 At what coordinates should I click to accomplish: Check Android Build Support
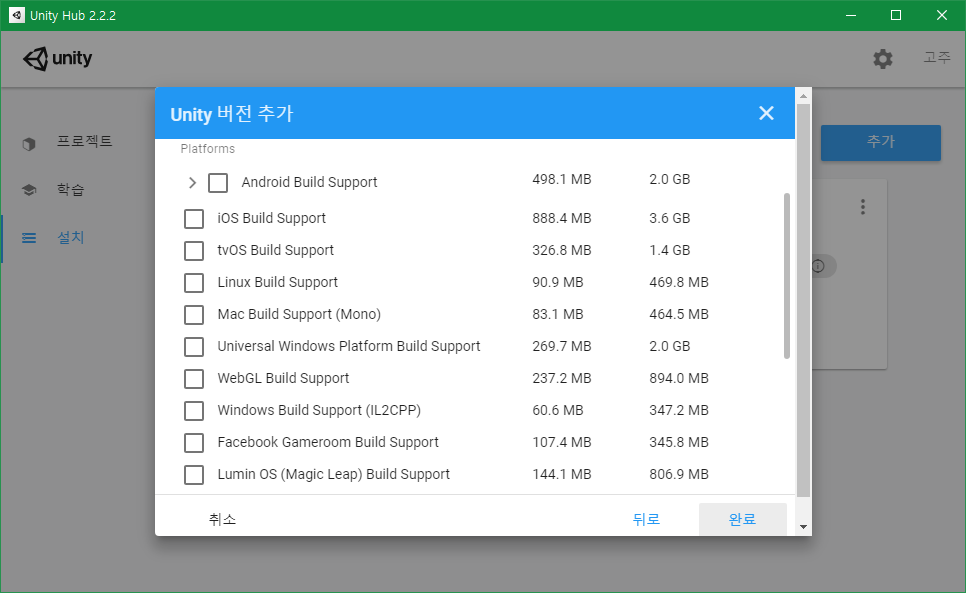point(218,183)
